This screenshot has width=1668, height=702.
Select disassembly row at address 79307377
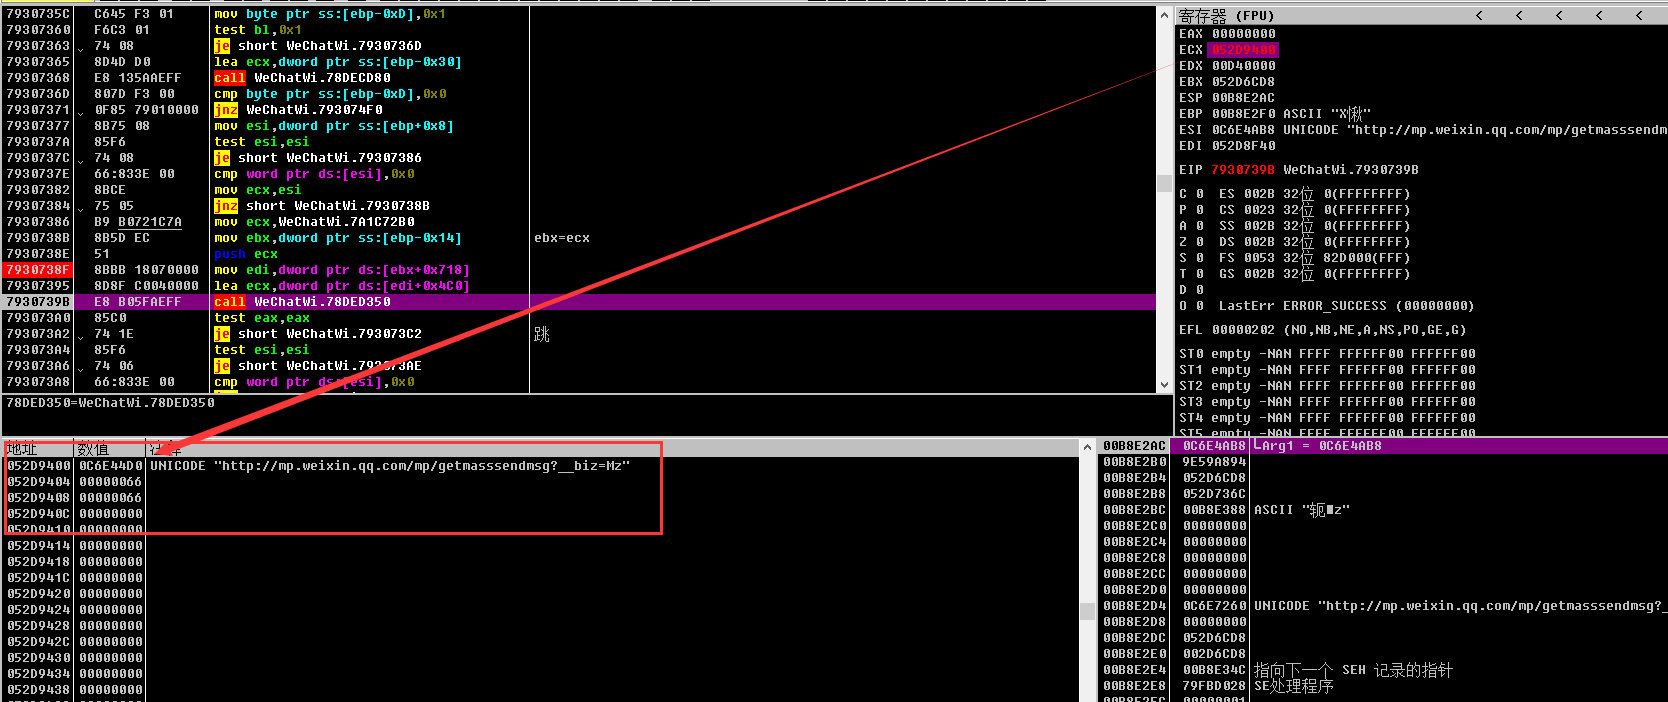click(x=580, y=126)
